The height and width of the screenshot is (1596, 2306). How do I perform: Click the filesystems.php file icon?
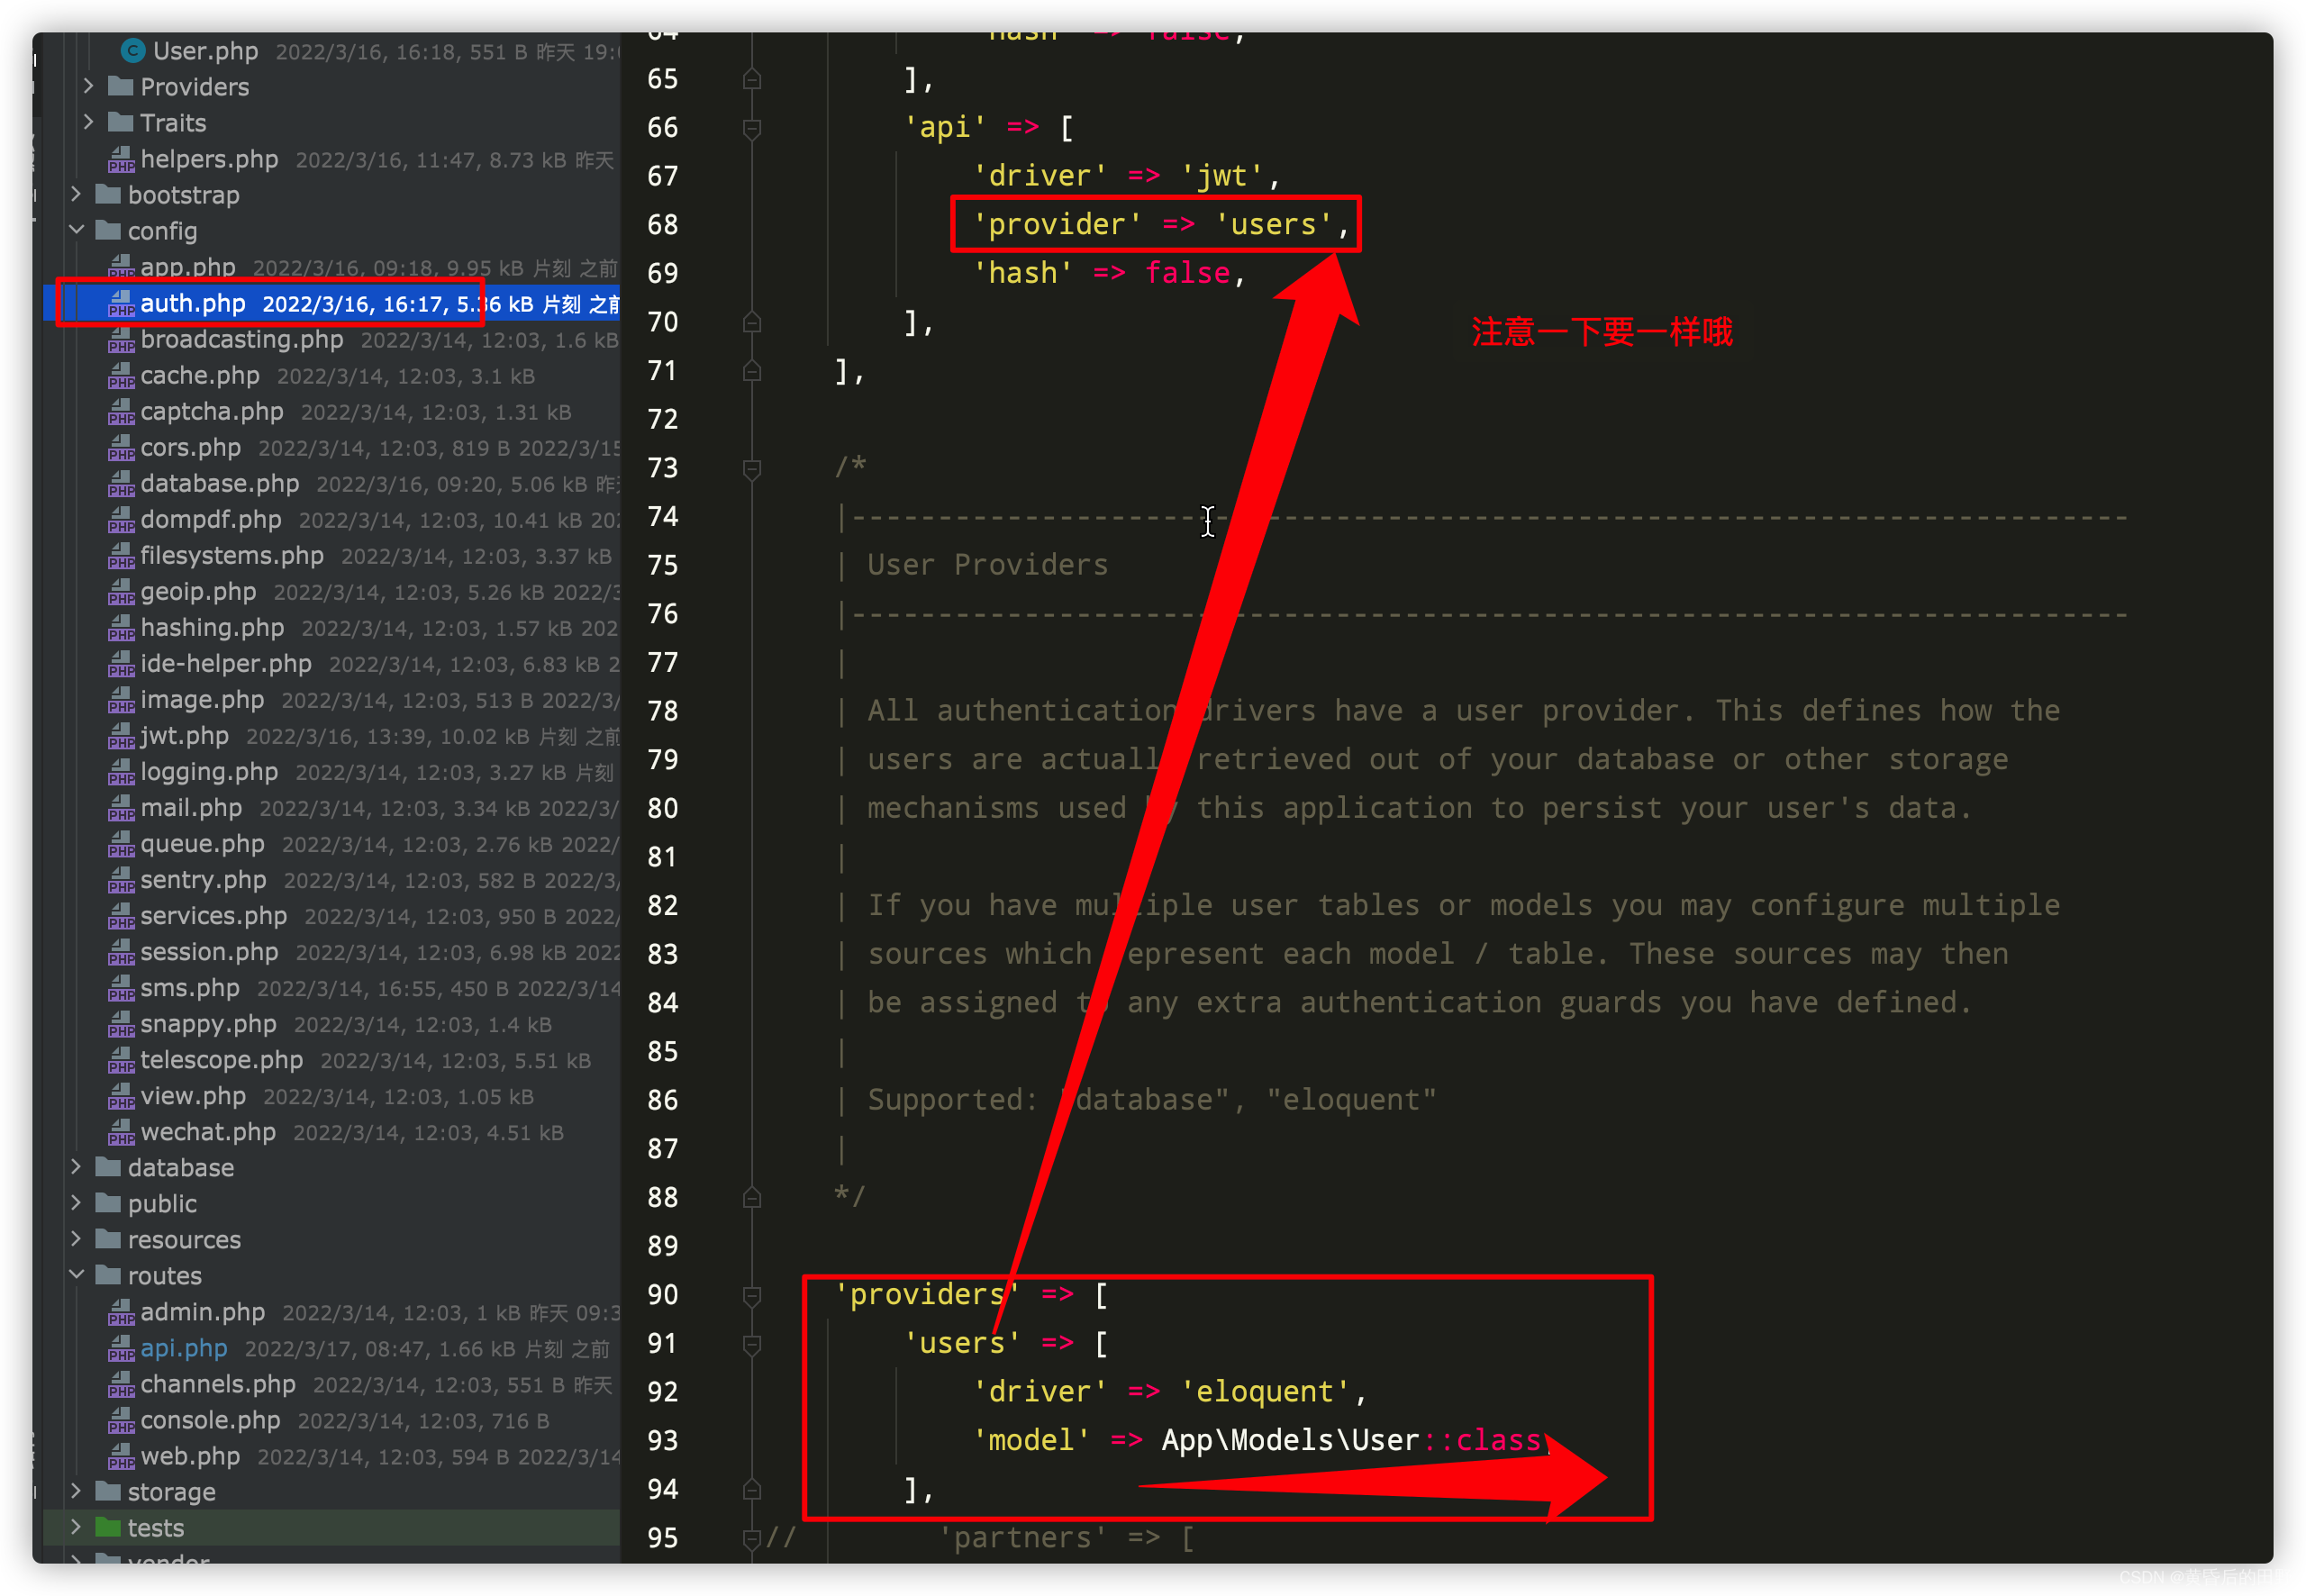121,555
